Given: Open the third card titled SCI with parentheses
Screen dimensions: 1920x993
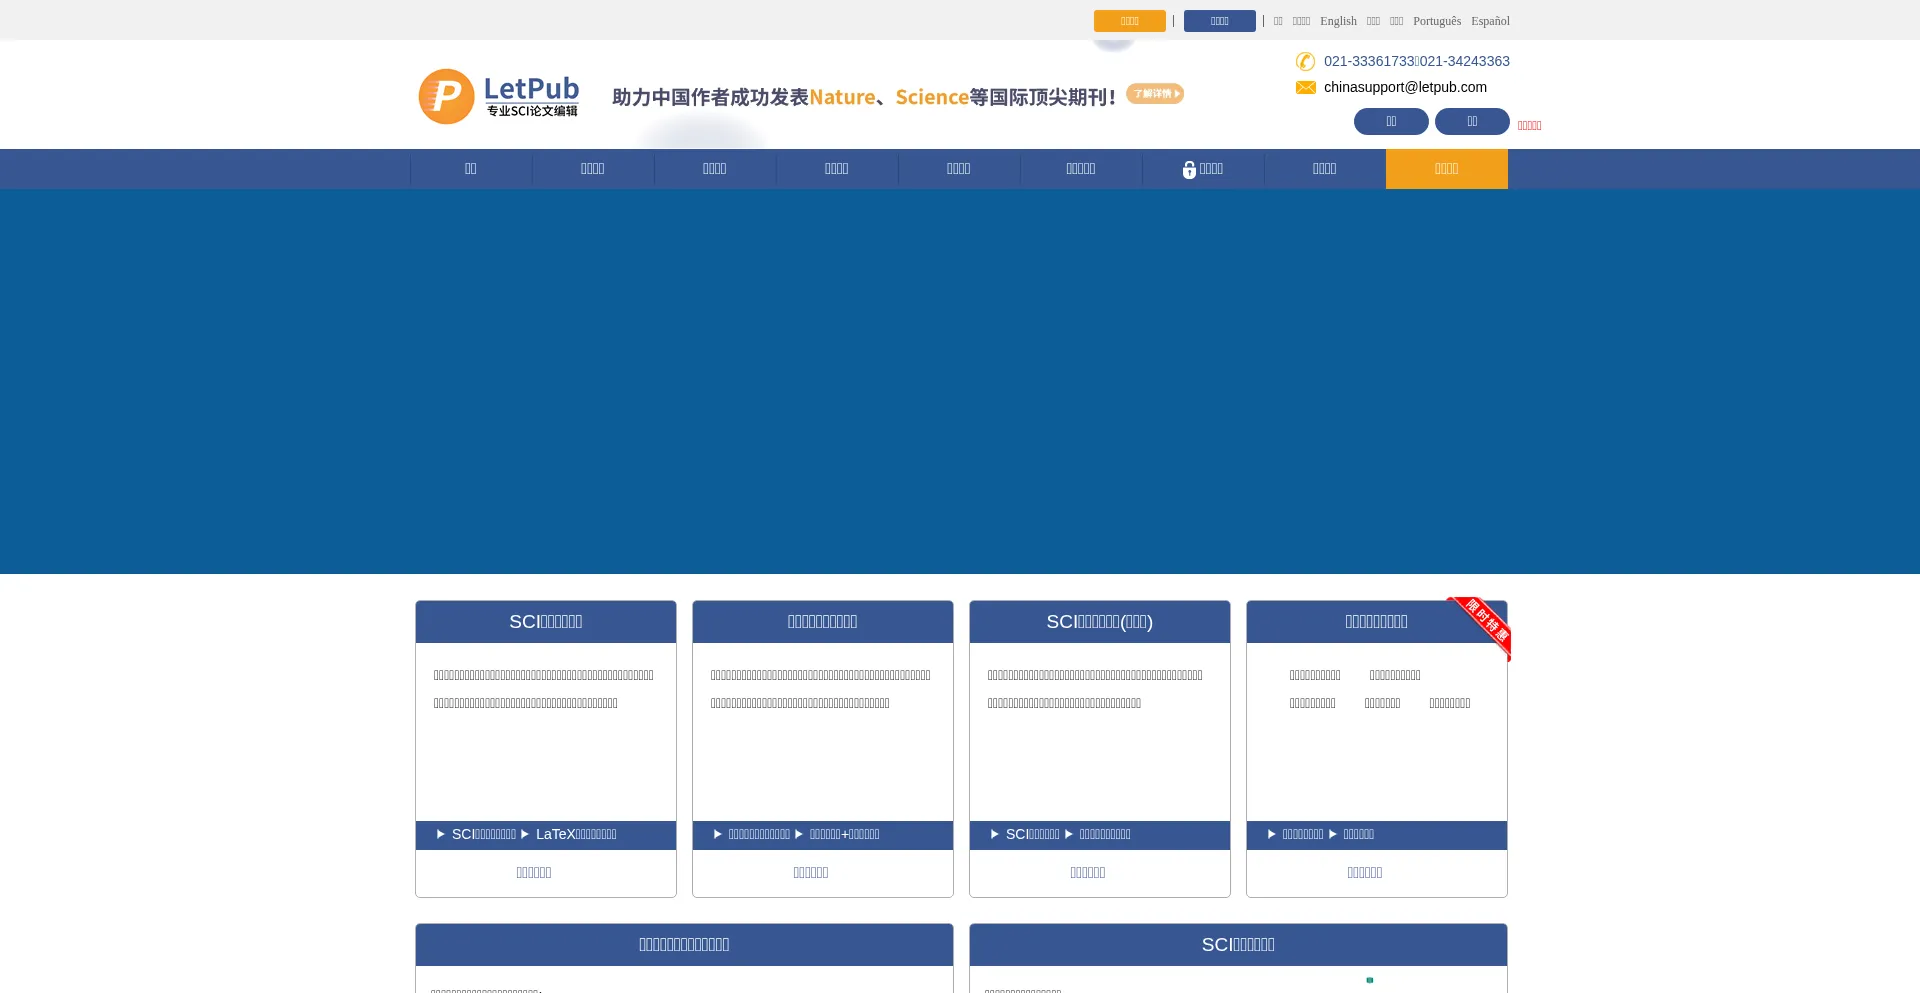Looking at the screenshot, I should (x=1099, y=622).
